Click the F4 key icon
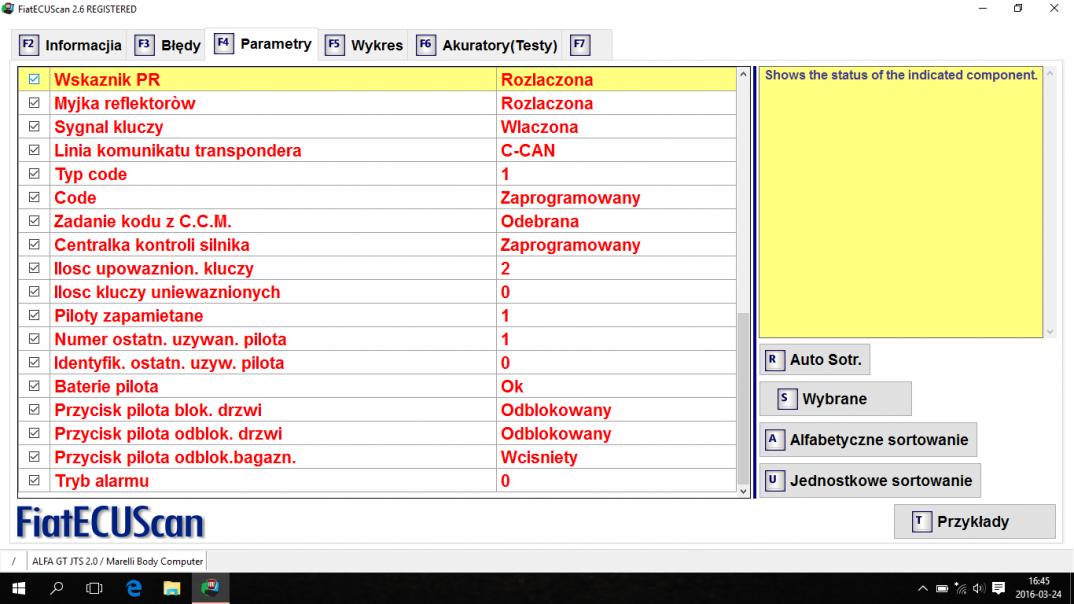1074x604 pixels. click(x=223, y=43)
